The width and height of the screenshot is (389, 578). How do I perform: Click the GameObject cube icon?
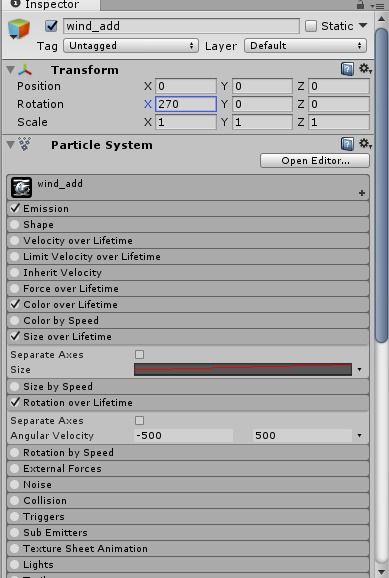pos(19,29)
